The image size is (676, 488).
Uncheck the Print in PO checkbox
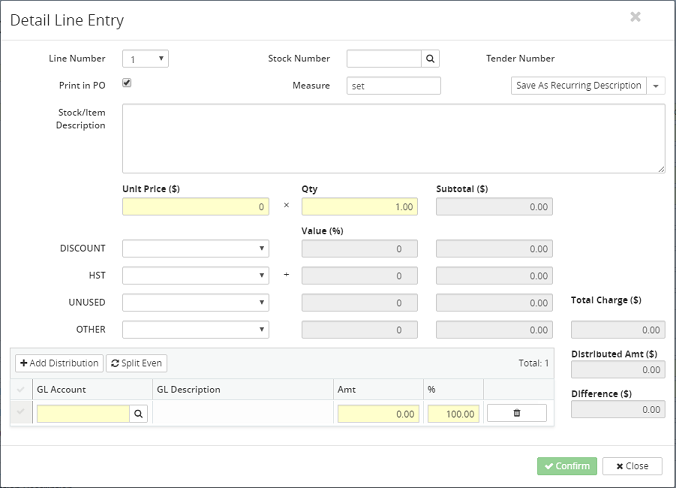pos(127,83)
